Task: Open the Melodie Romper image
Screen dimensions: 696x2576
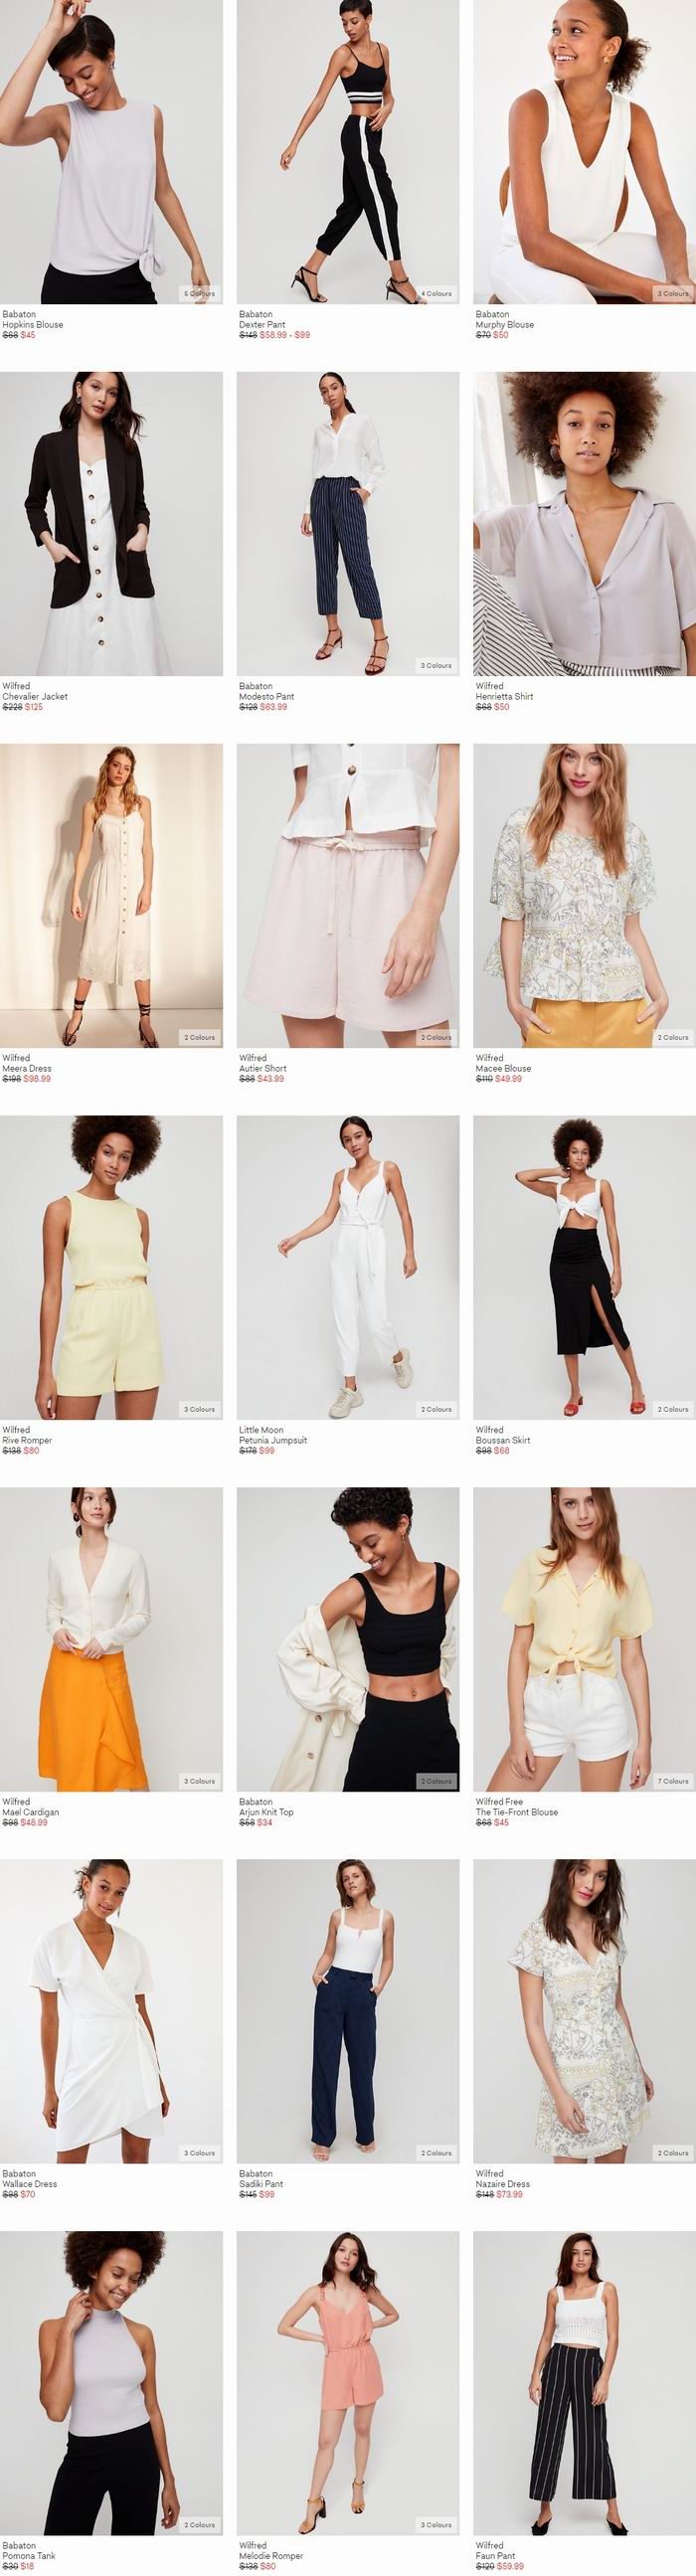Action: click(x=348, y=2384)
